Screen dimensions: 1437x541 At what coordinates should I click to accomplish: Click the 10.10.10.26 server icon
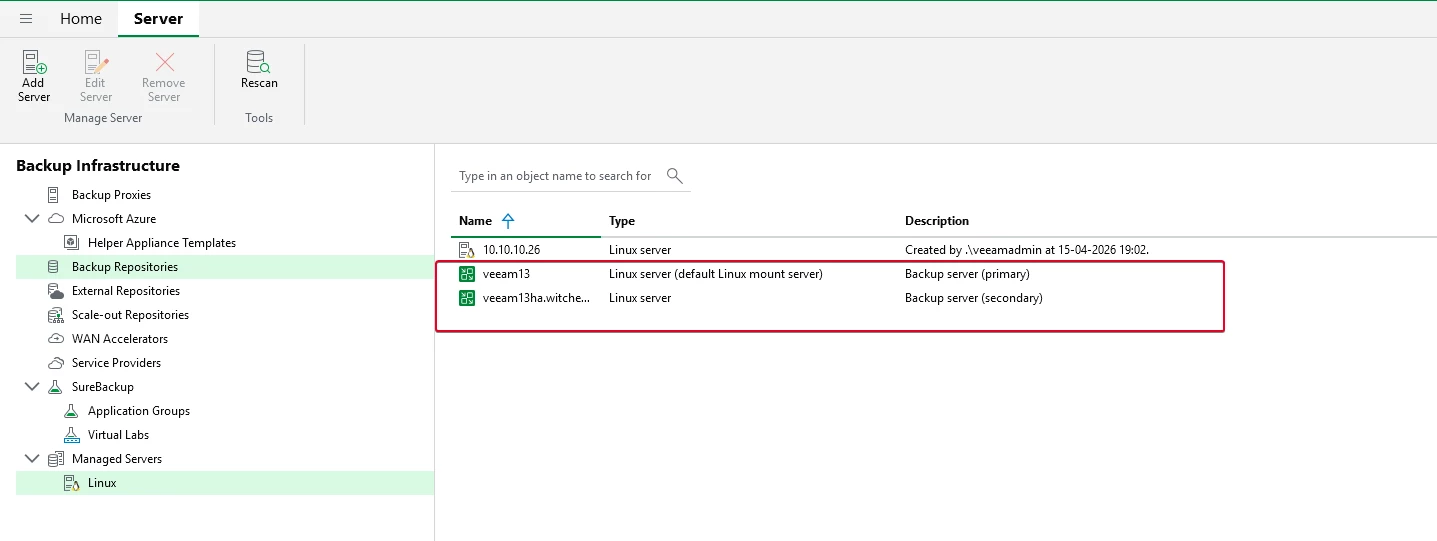coord(467,250)
